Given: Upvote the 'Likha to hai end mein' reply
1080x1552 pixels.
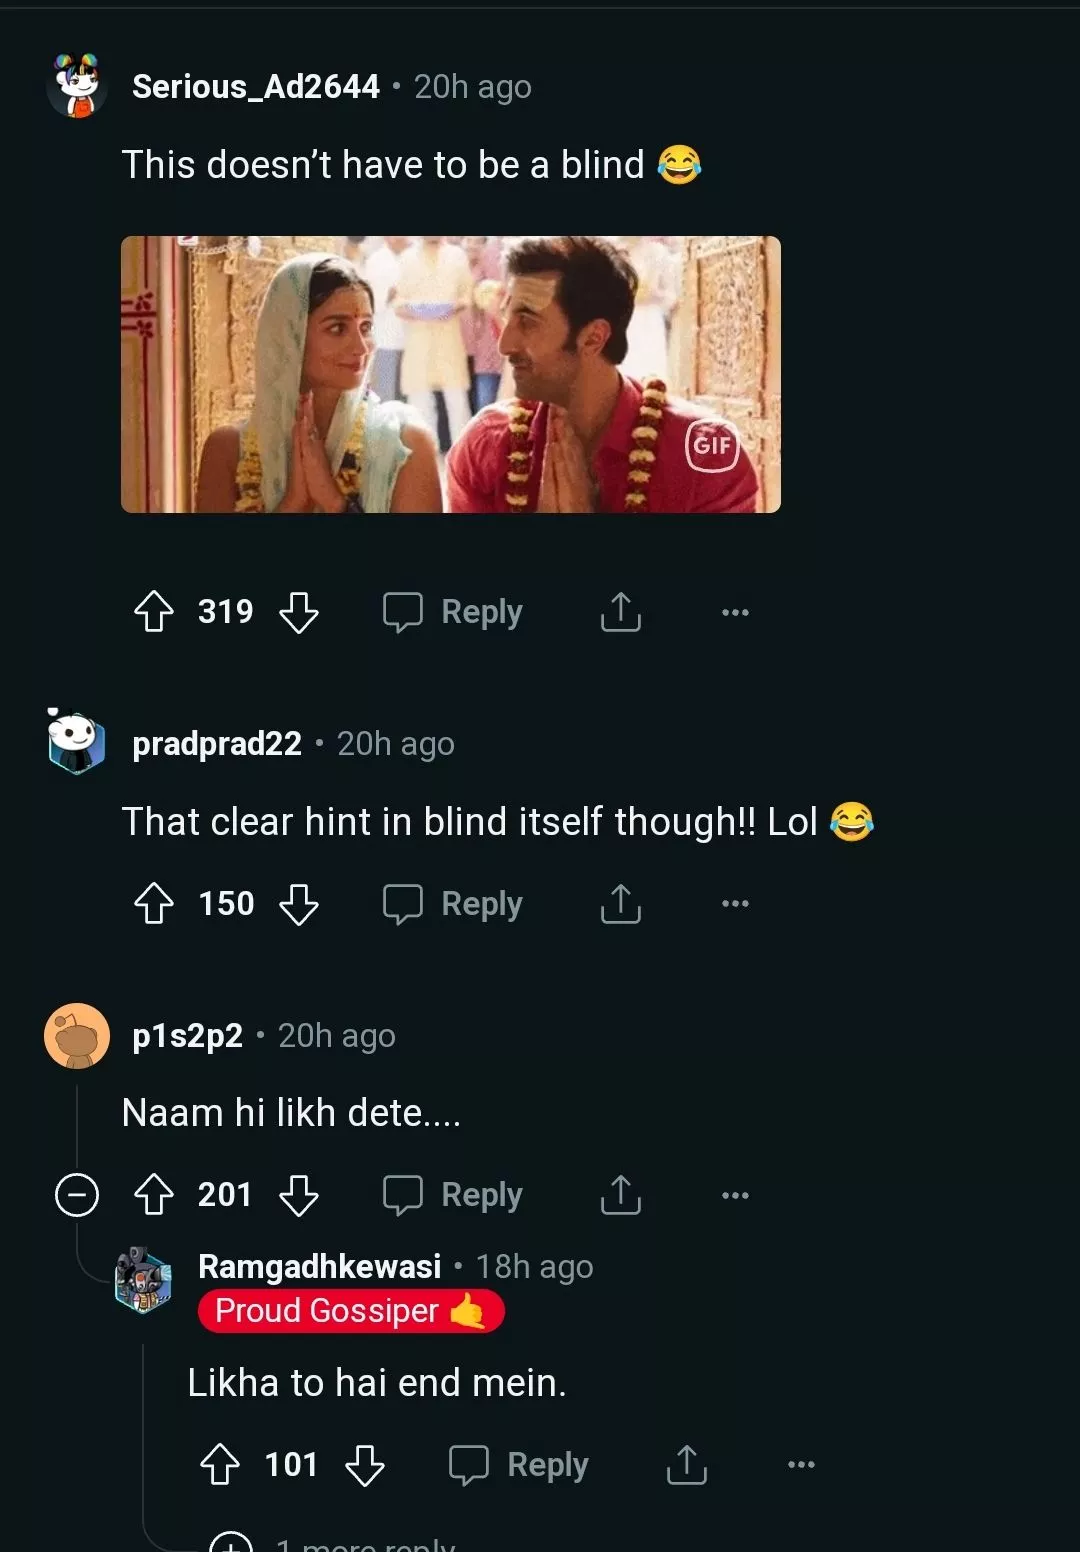Looking at the screenshot, I should pyautogui.click(x=220, y=1465).
